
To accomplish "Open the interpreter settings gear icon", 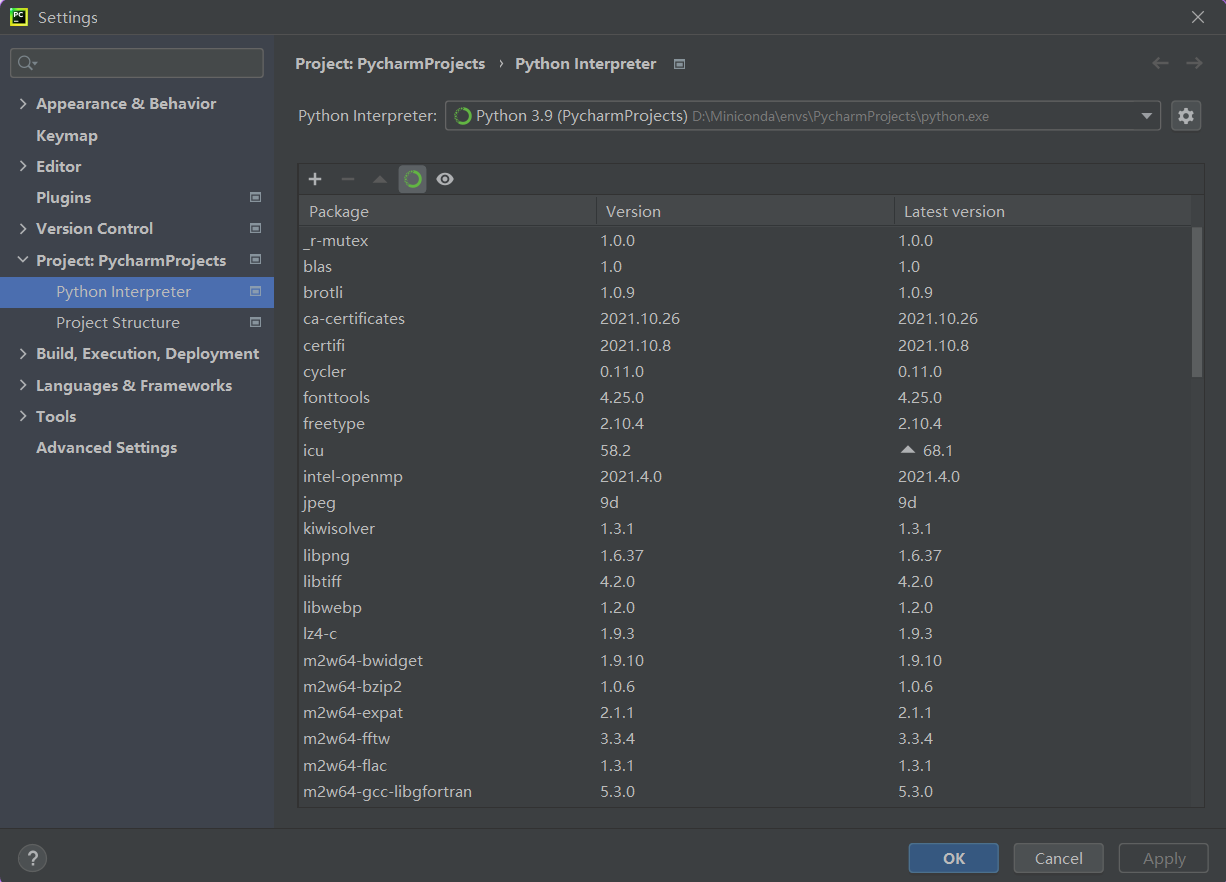I will [x=1186, y=115].
